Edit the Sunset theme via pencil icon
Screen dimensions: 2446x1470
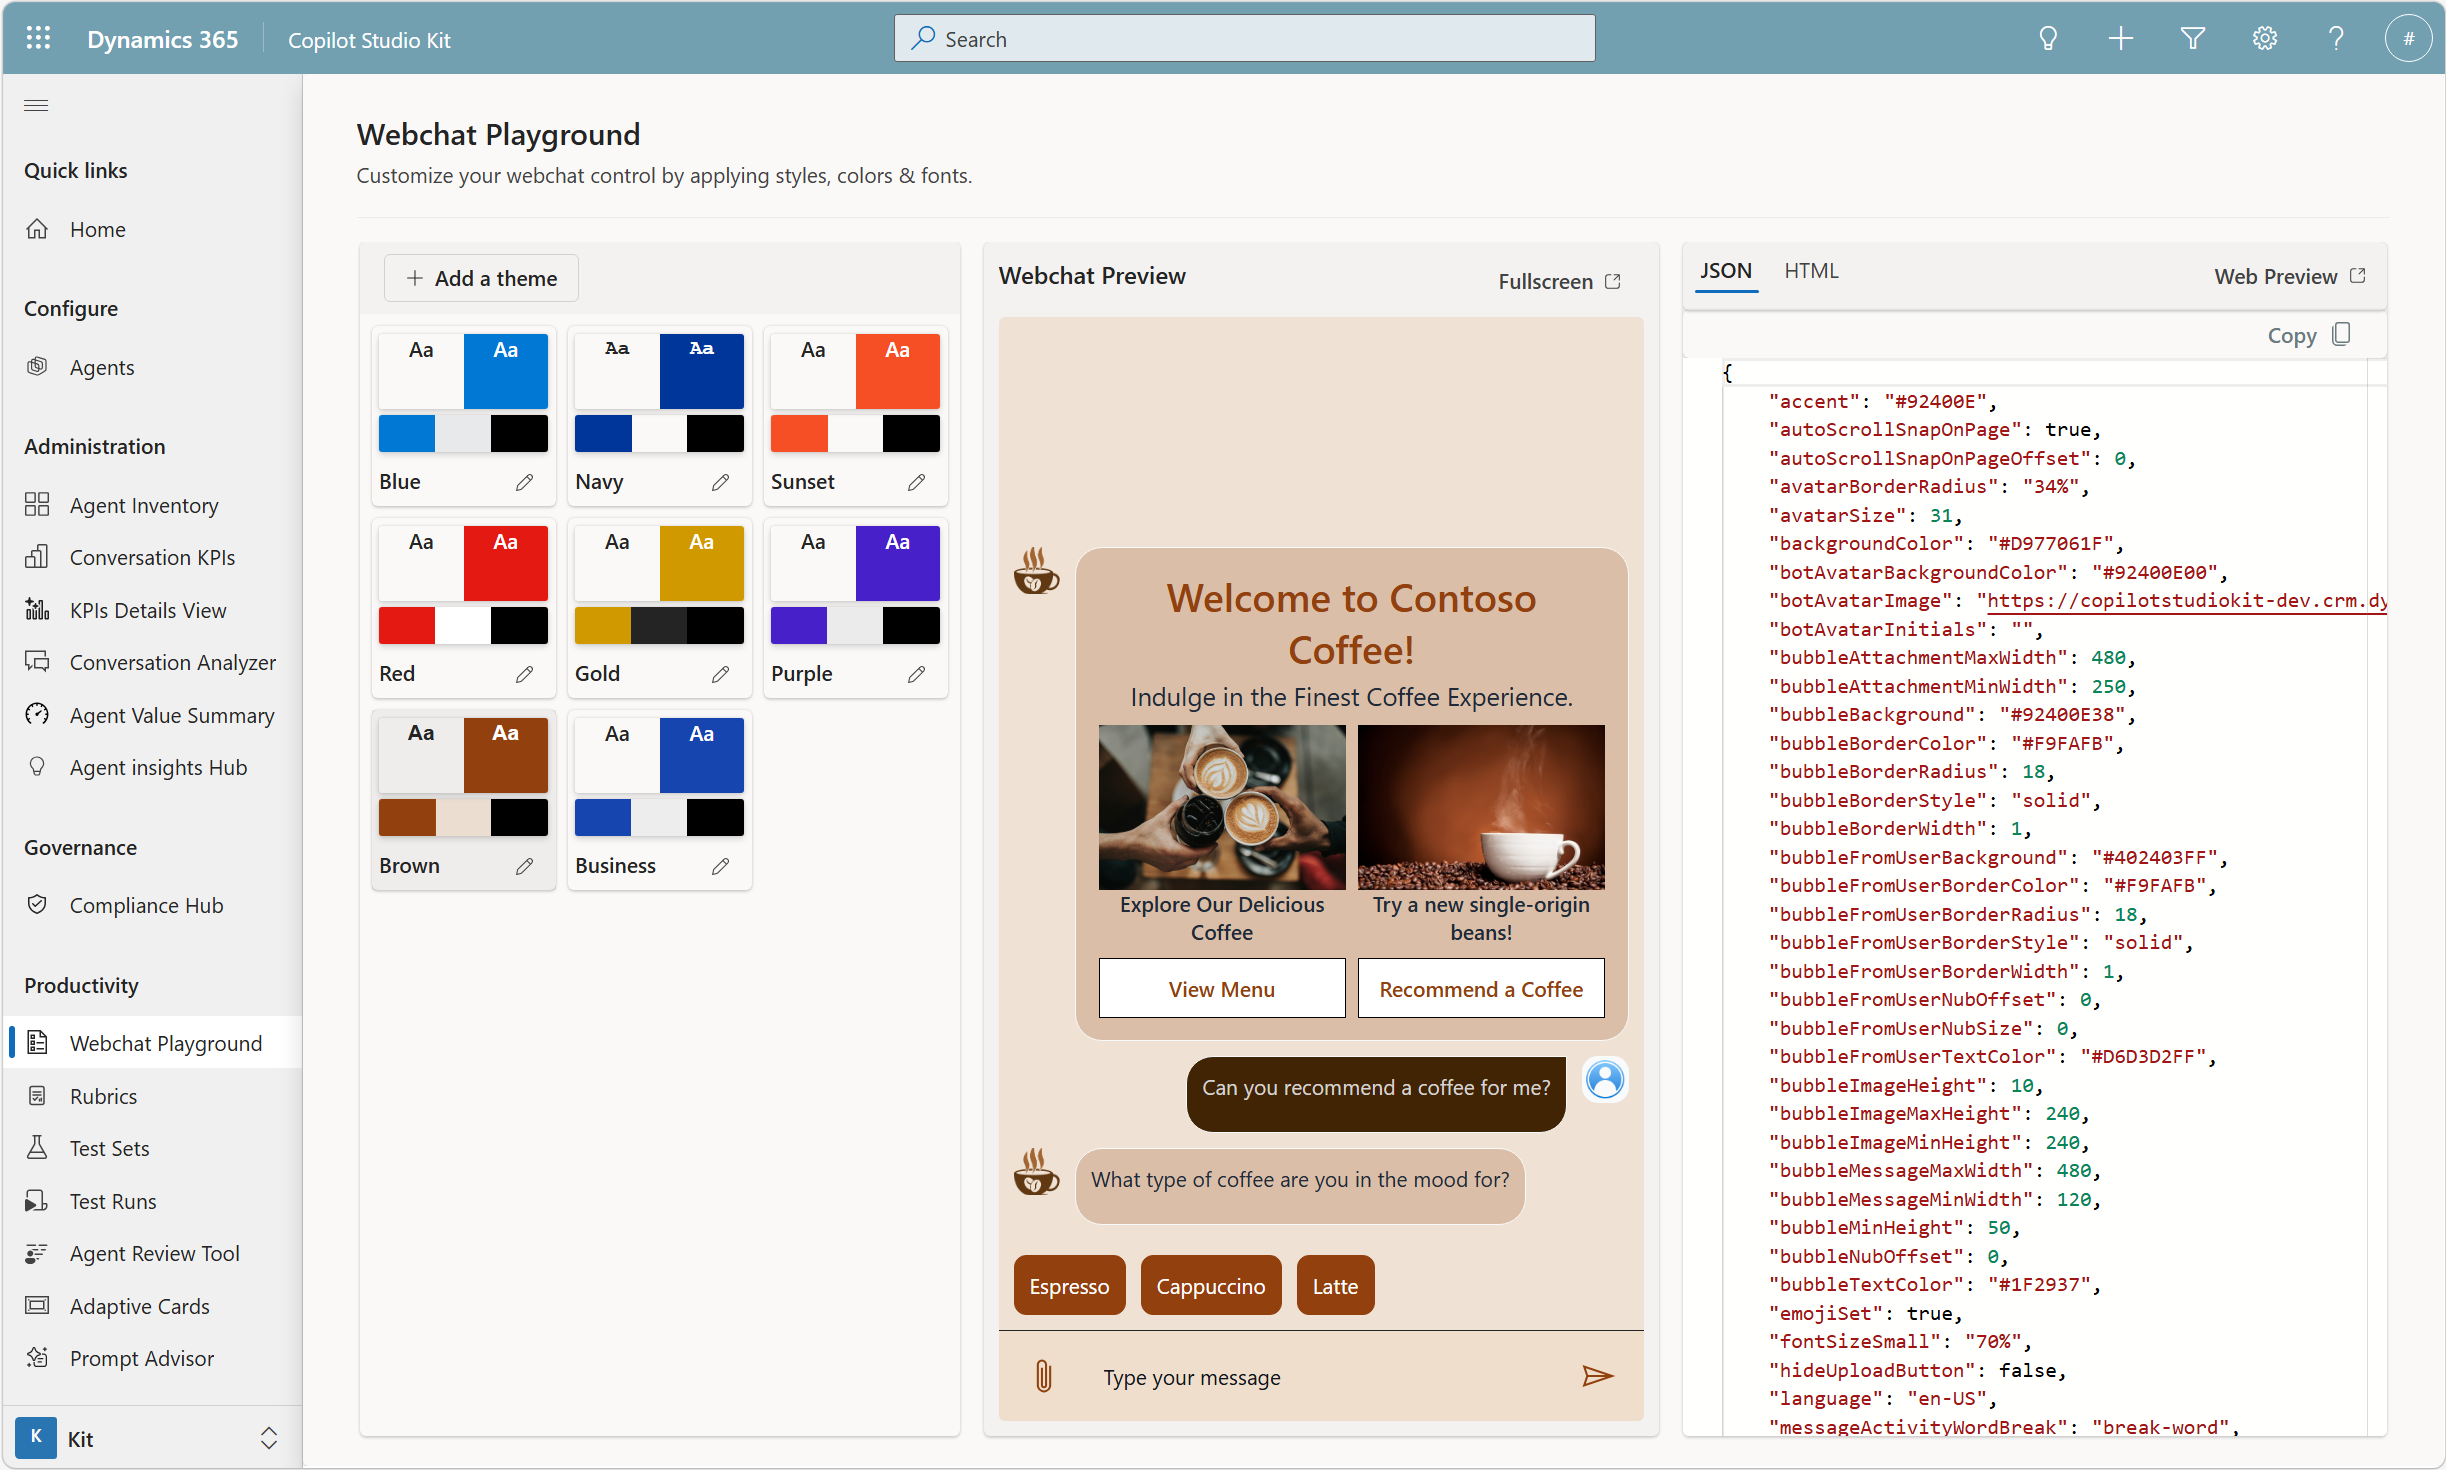(x=916, y=482)
